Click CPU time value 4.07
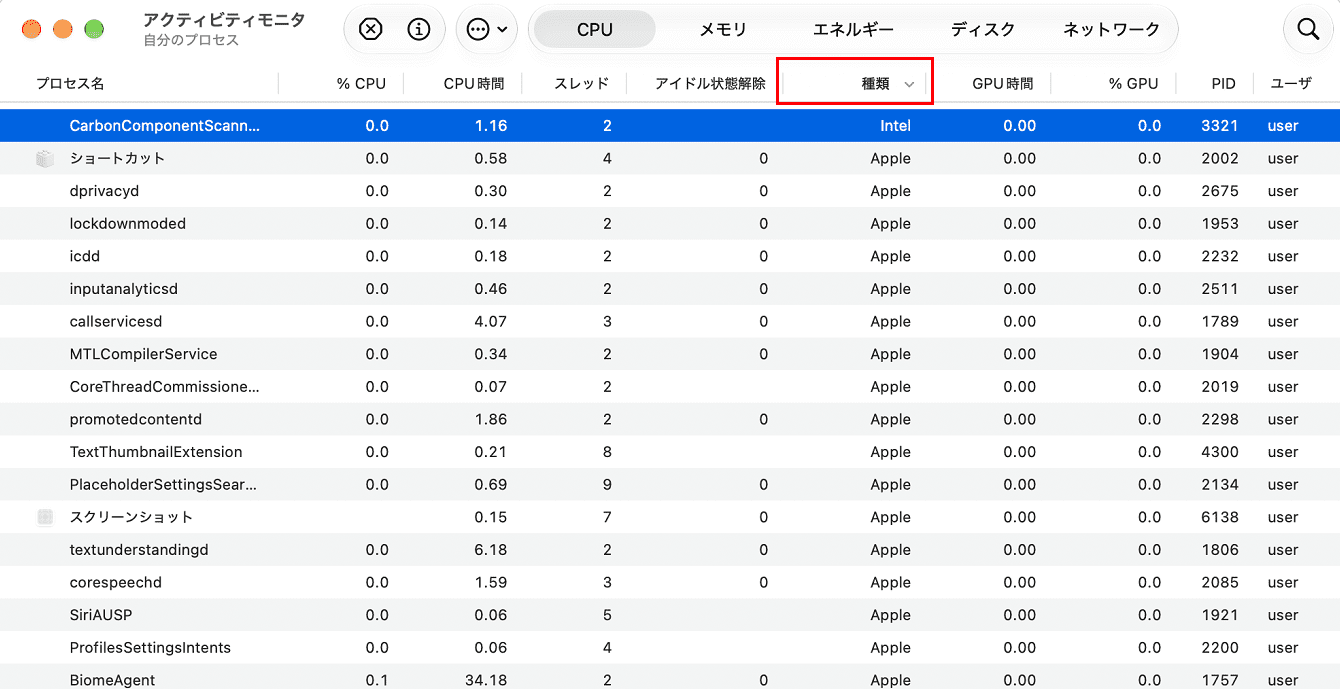Image resolution: width=1340 pixels, height=689 pixels. pos(491,321)
